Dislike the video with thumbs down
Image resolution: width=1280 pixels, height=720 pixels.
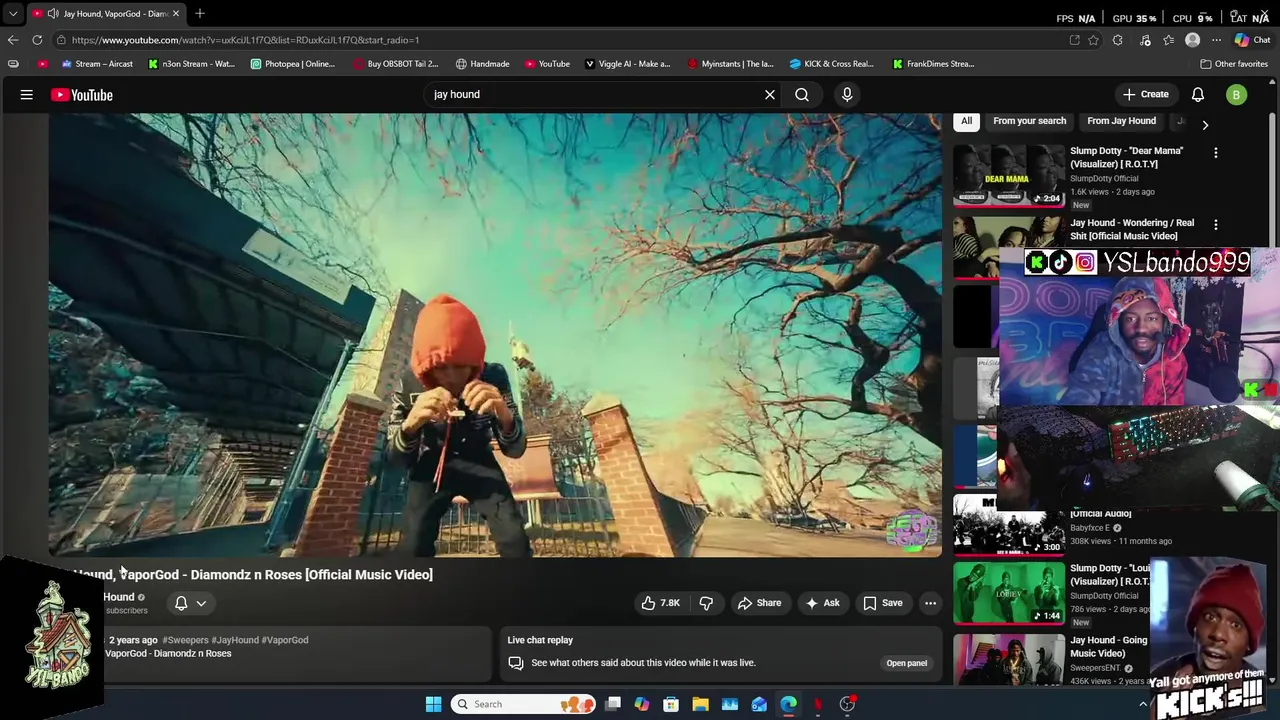coord(706,603)
